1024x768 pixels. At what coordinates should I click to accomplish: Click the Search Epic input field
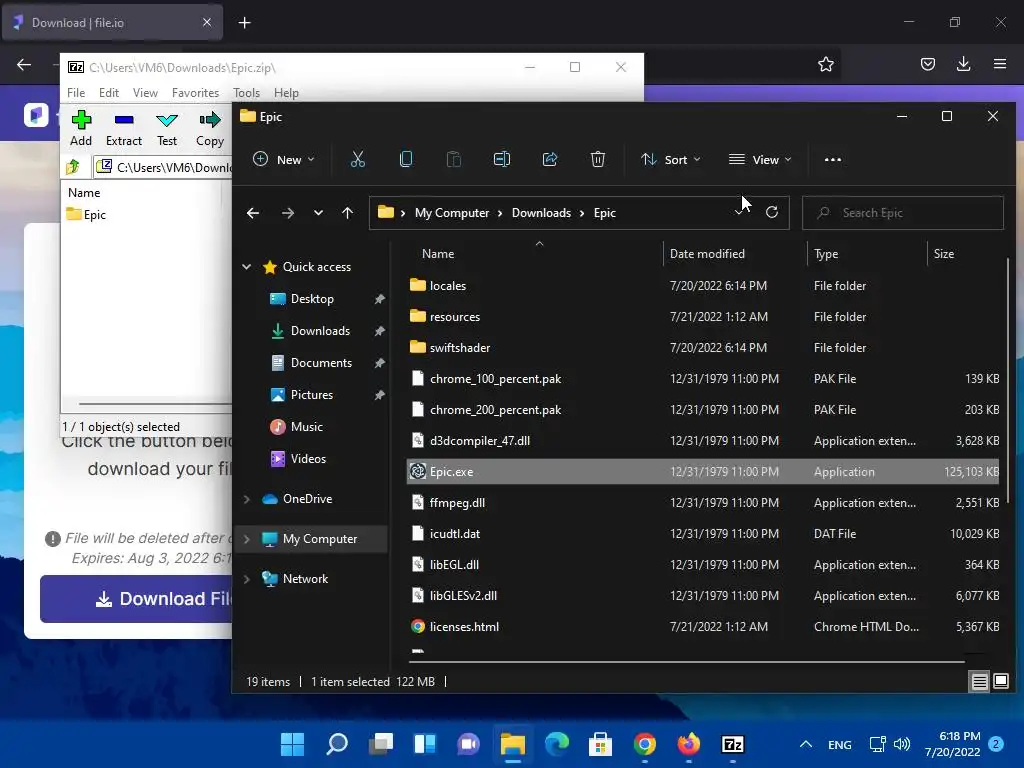pos(903,213)
